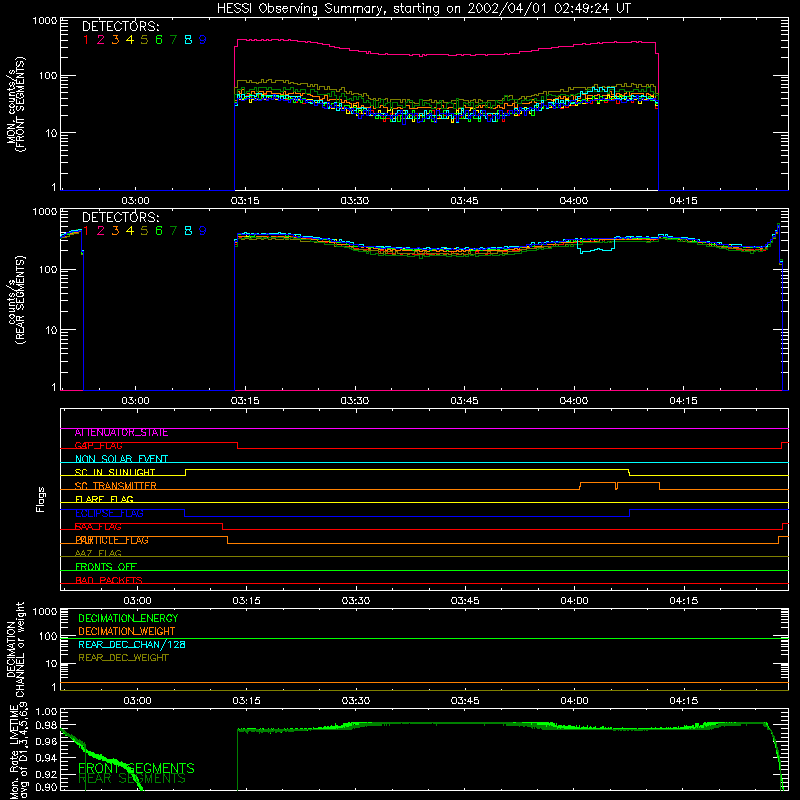Select blue detector 9 in rear segments legend
This screenshot has height=800, width=800.
click(203, 231)
